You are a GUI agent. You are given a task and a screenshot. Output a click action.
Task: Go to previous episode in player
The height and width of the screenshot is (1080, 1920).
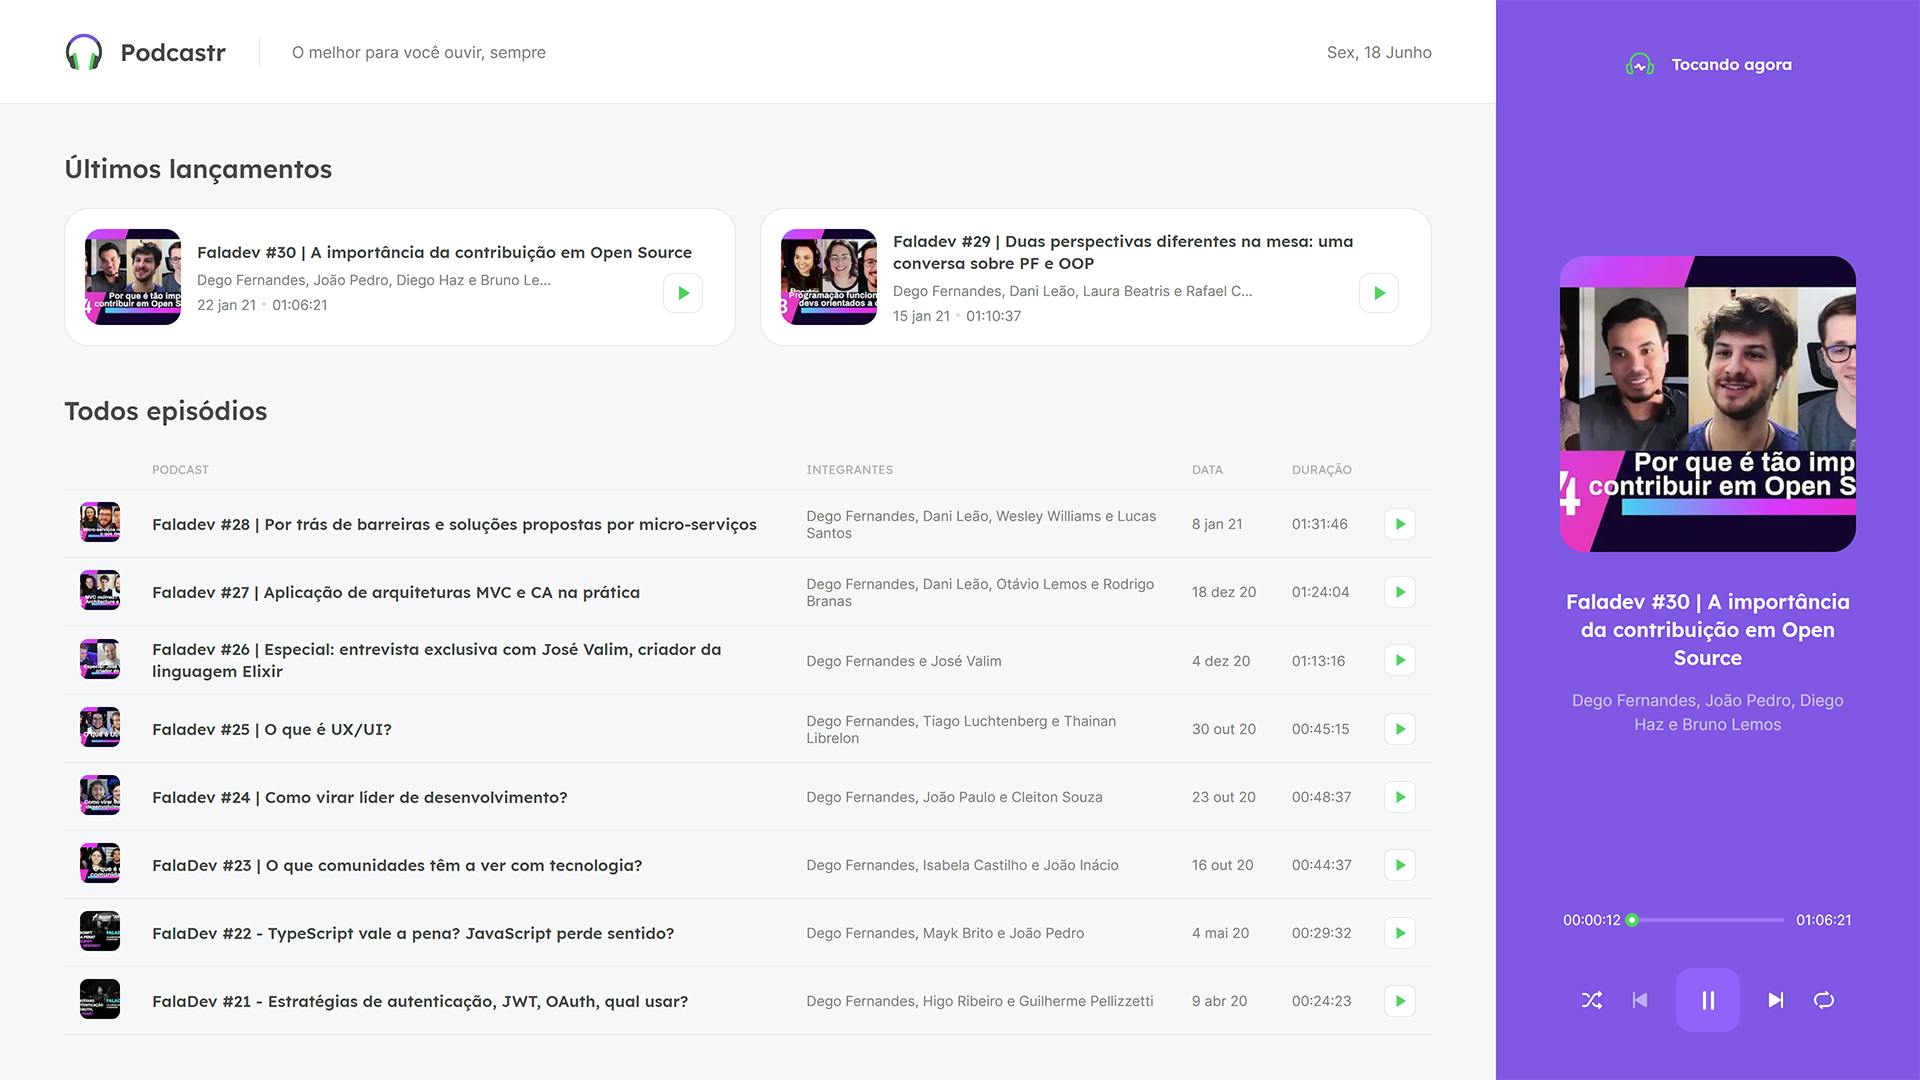click(1640, 1000)
